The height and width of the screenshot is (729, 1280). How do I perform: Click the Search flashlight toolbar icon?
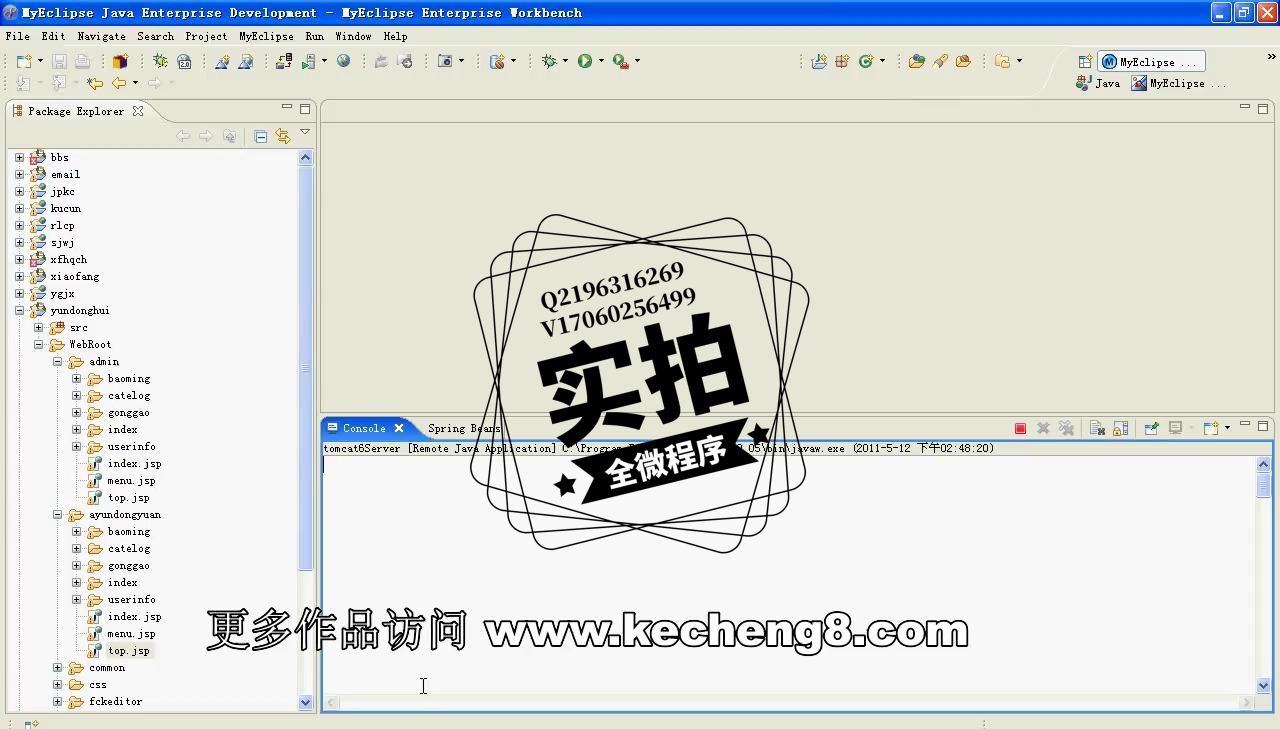940,61
